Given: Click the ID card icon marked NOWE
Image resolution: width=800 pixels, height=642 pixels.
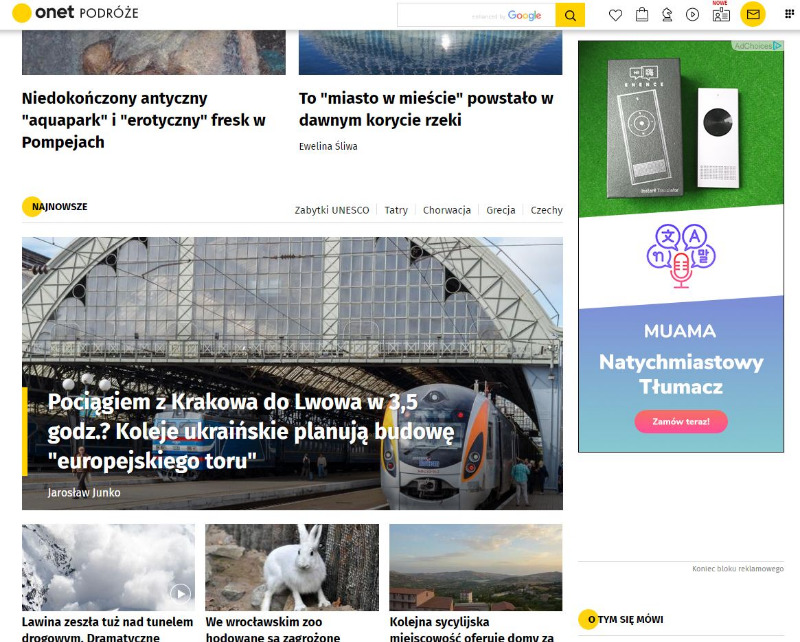Looking at the screenshot, I should point(721,14).
